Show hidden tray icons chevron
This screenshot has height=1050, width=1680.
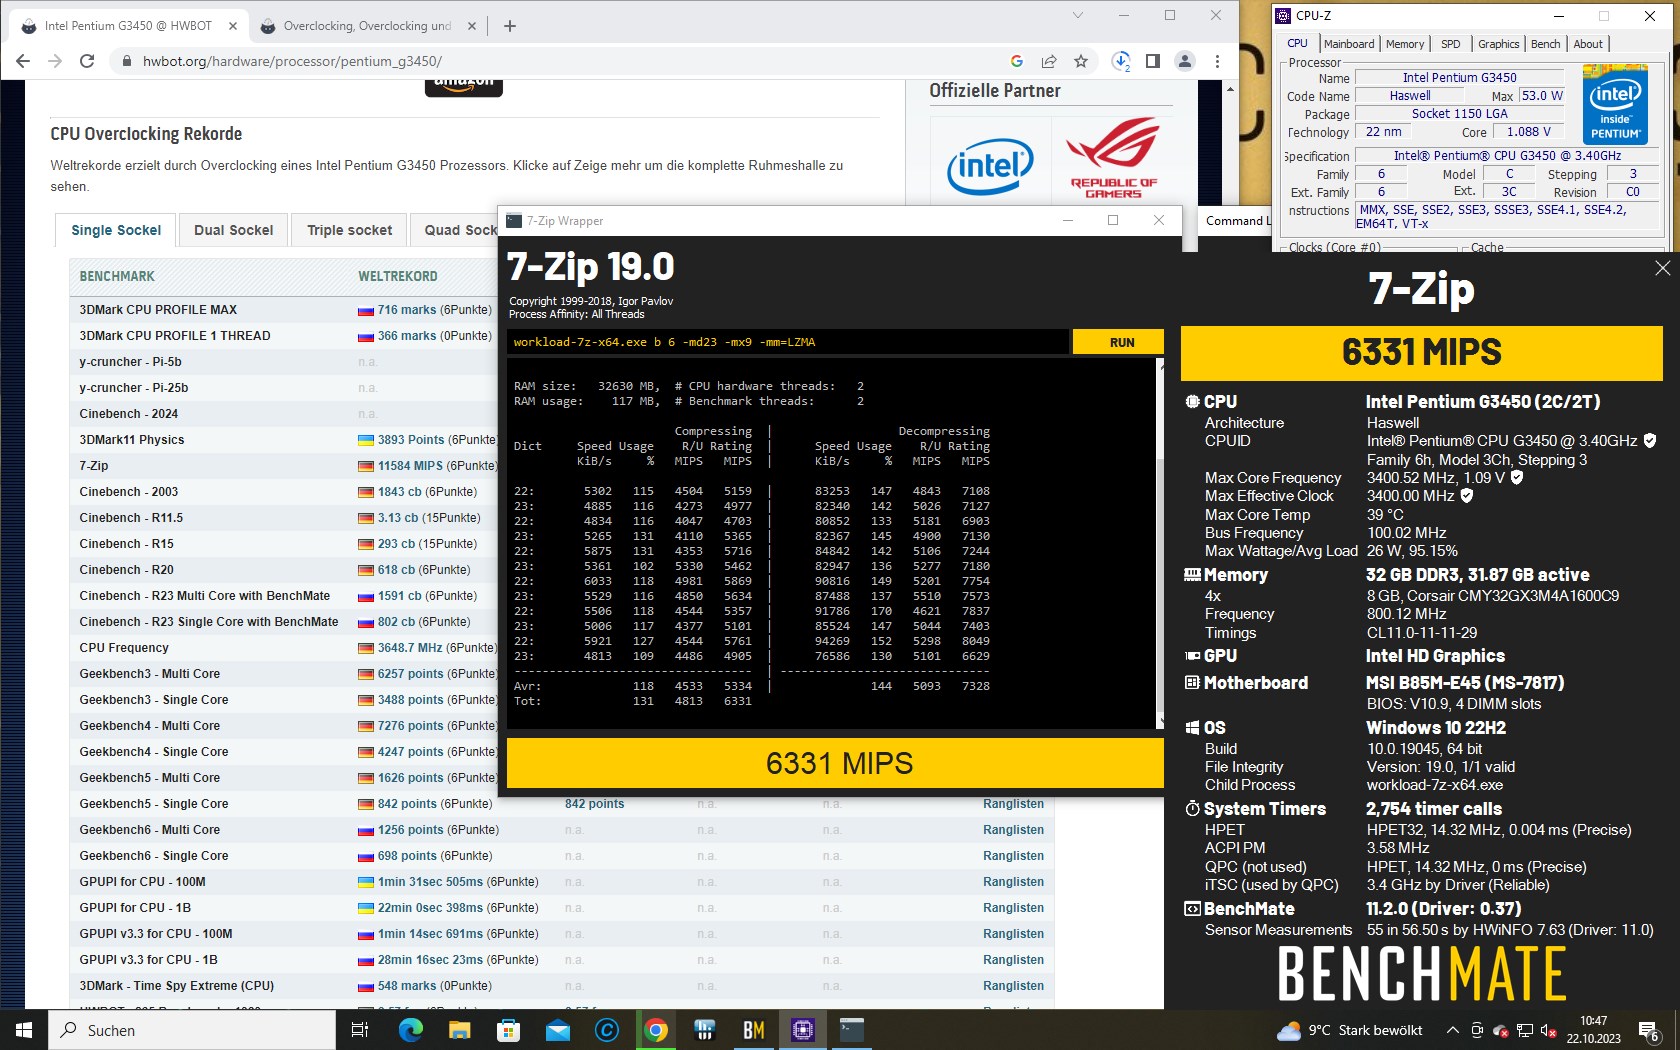(x=1452, y=1030)
